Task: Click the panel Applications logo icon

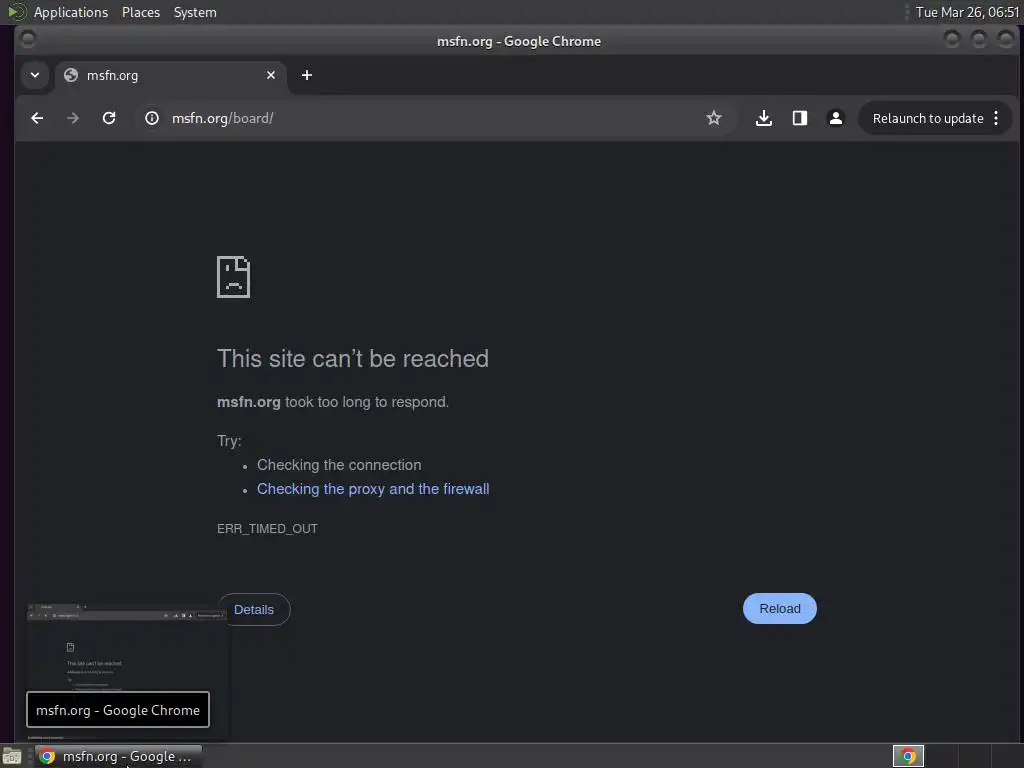Action: (x=16, y=12)
